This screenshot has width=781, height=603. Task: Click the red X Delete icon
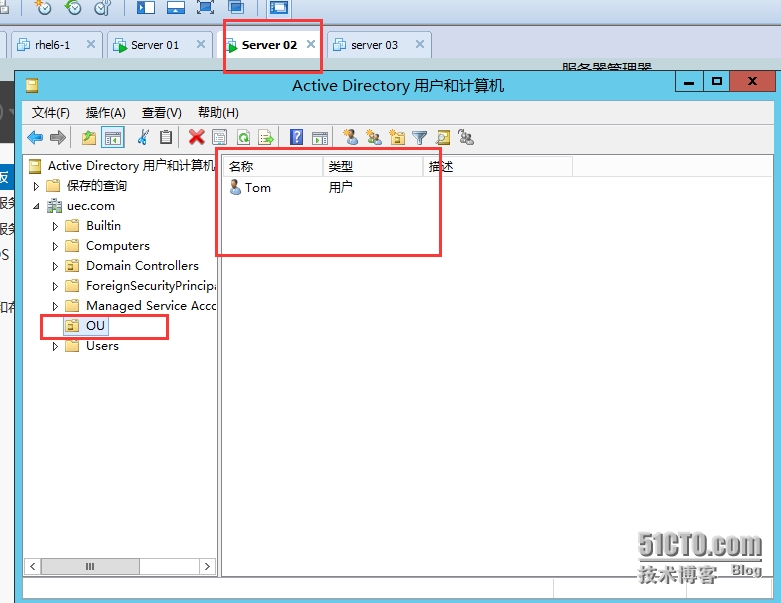pos(197,137)
